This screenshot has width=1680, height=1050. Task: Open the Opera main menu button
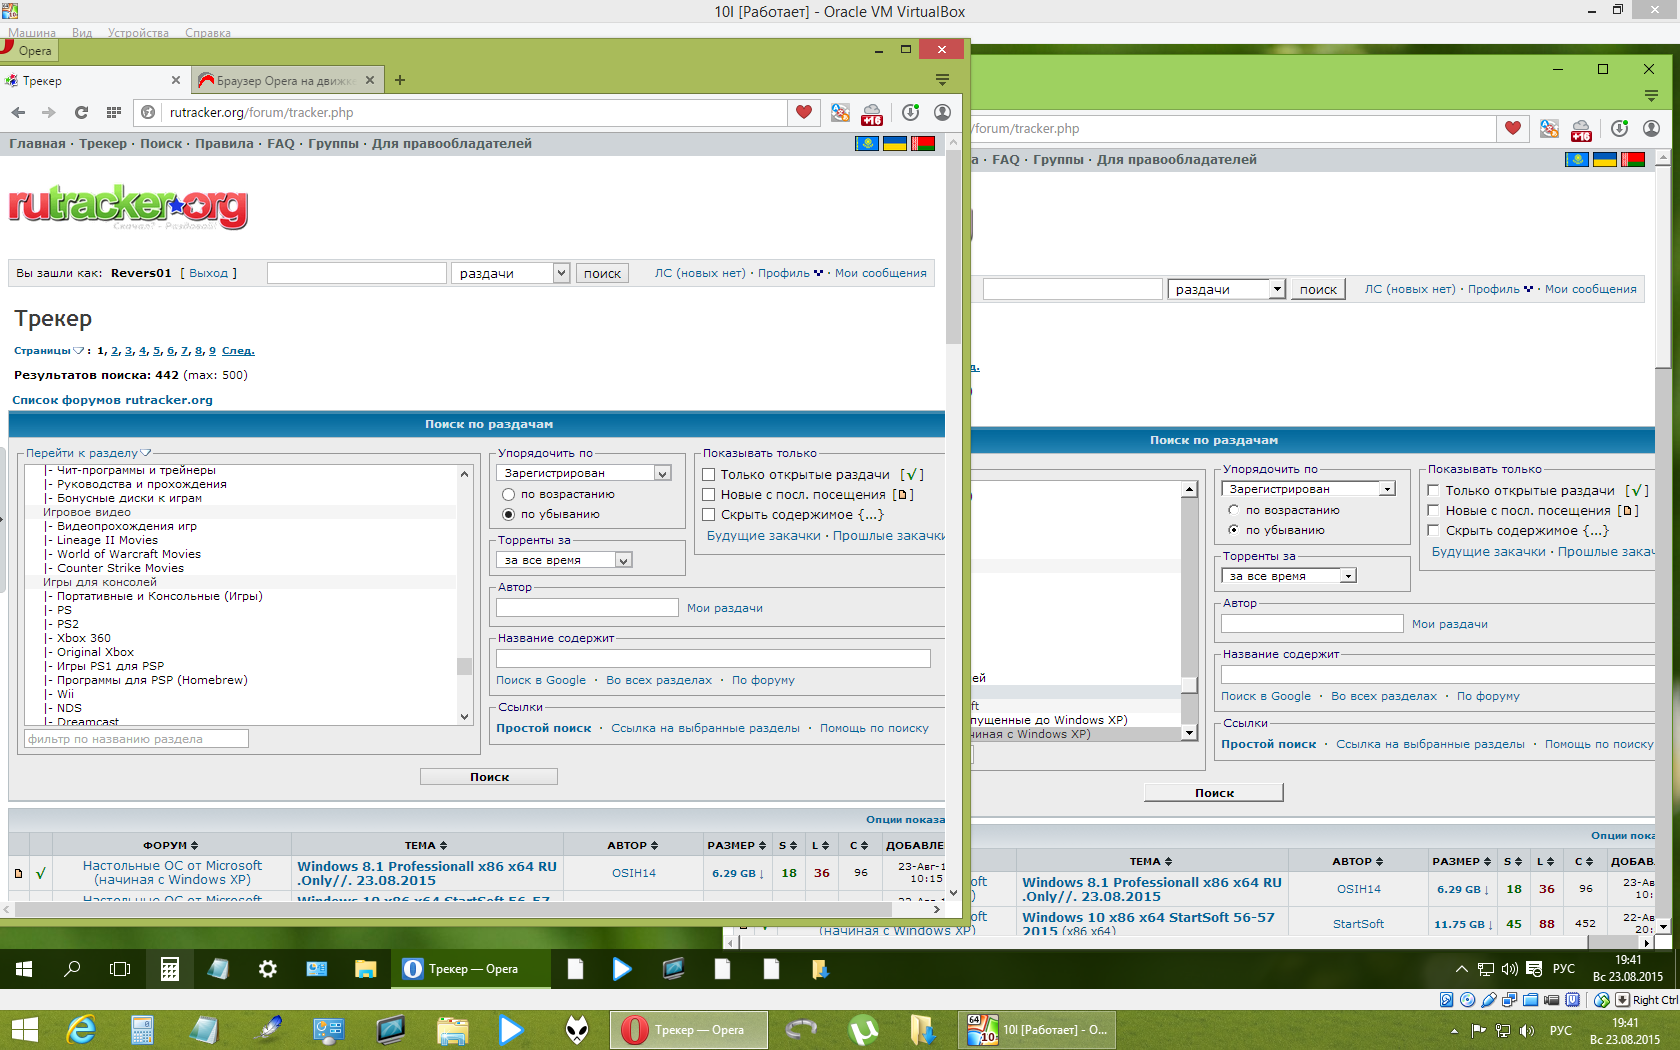28,50
